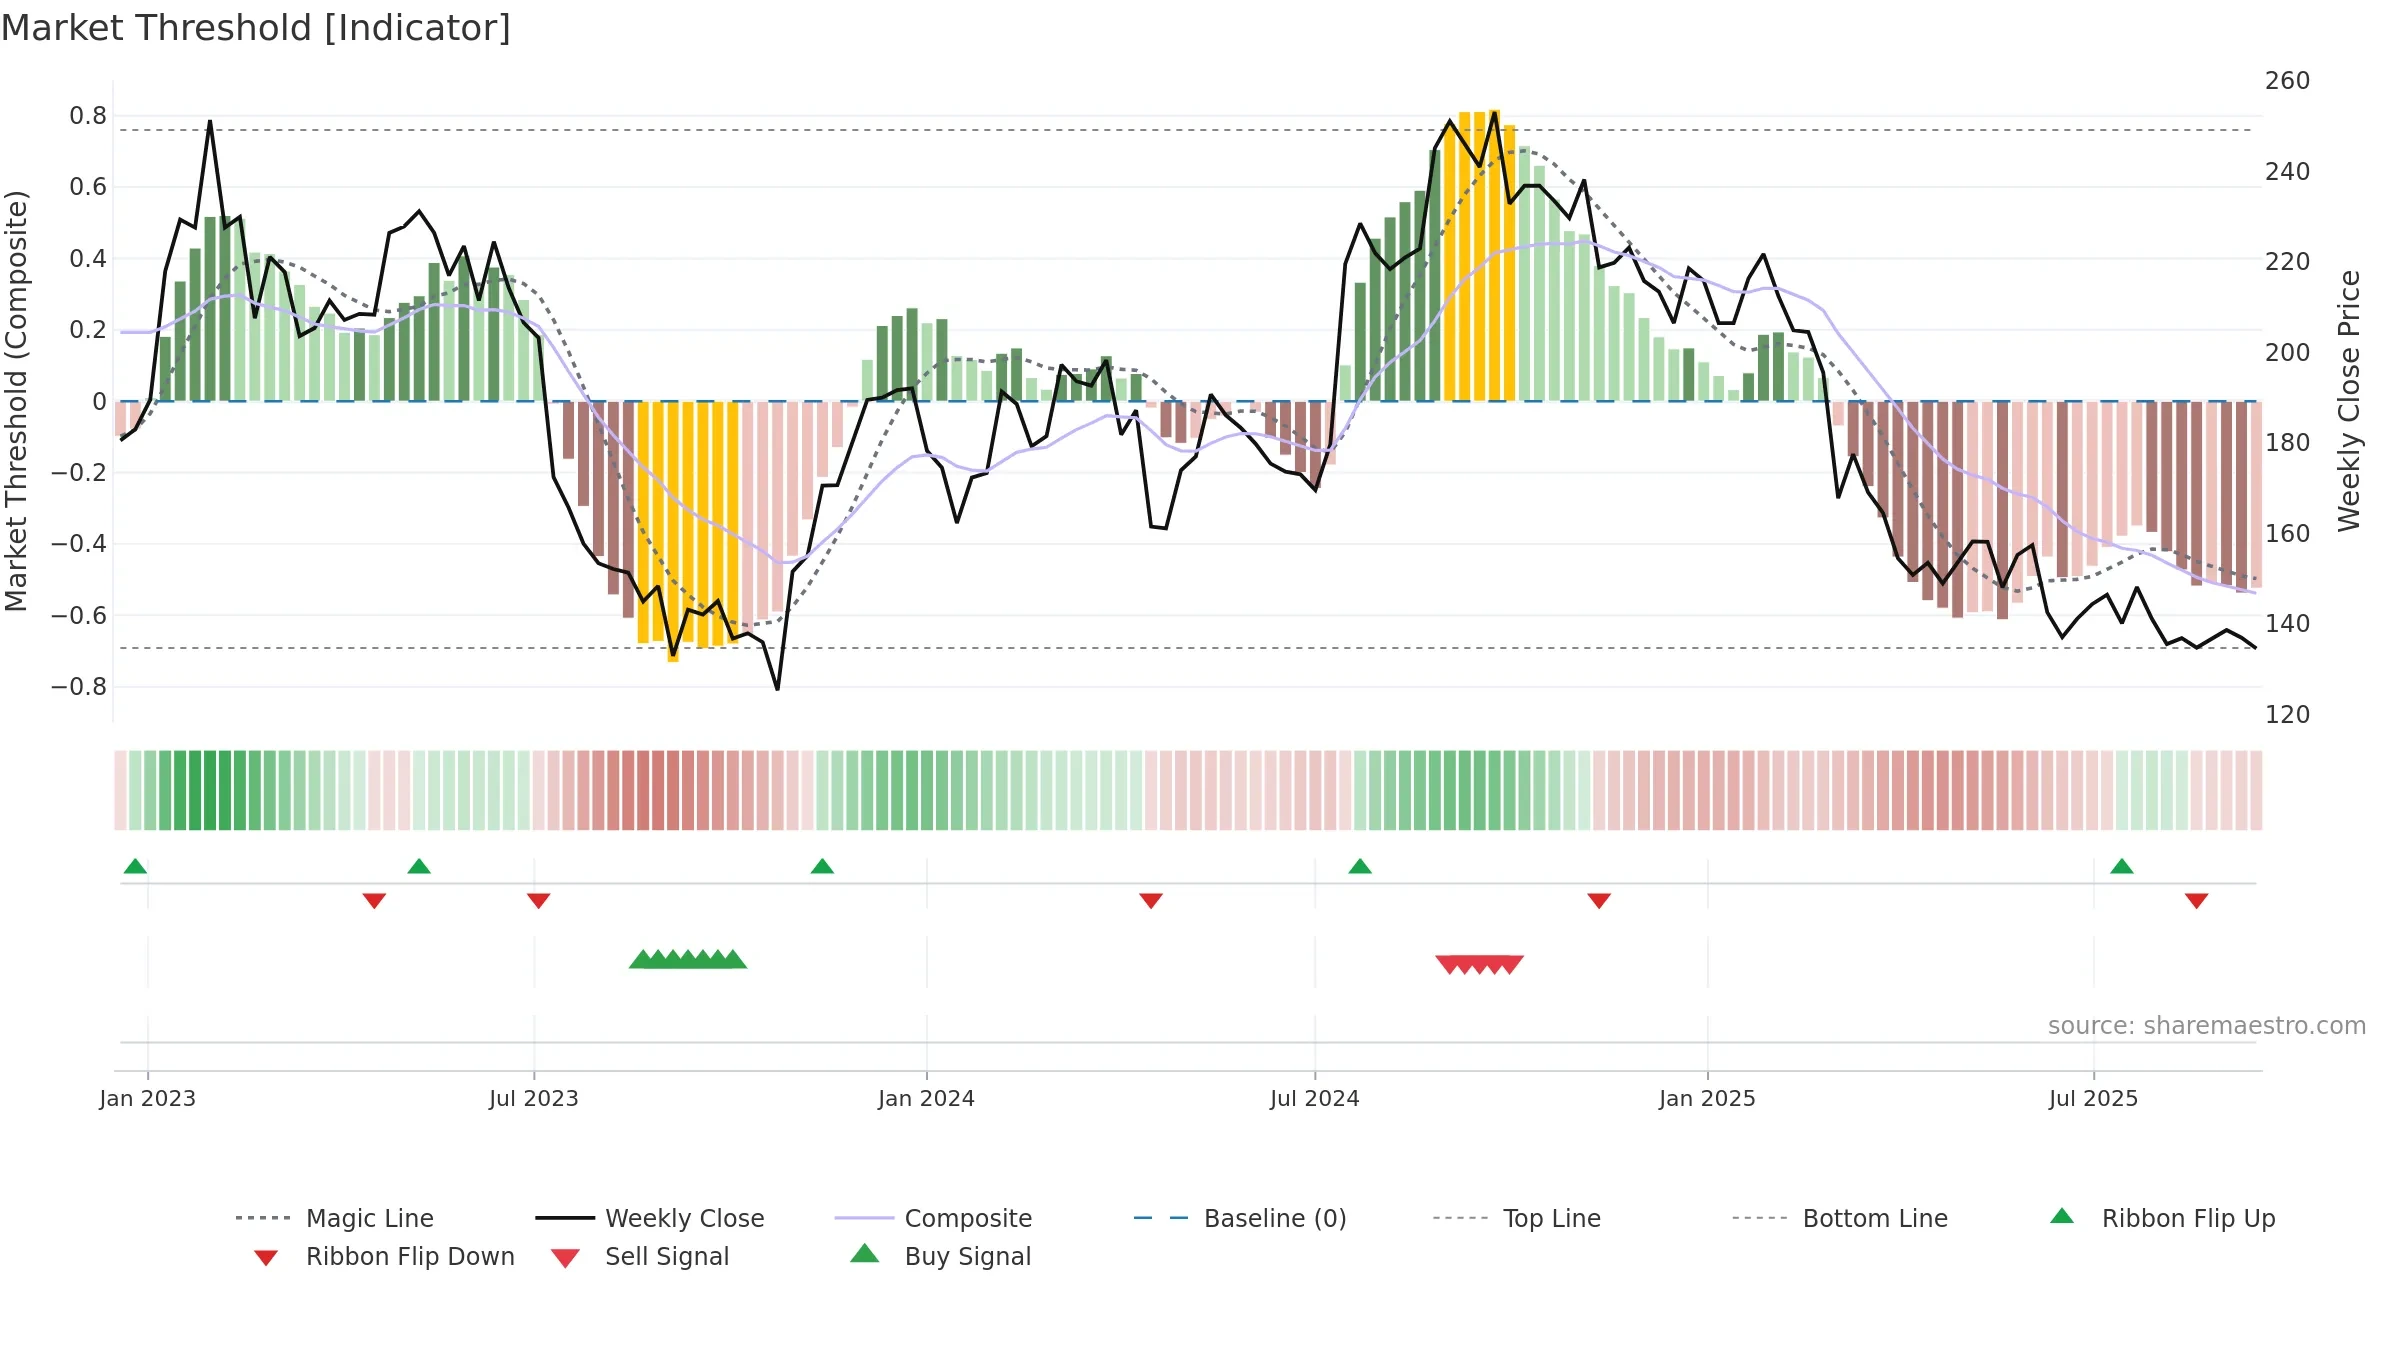Click the 0 tick on left axis
Screen dimensions: 2400x1350
coord(99,402)
